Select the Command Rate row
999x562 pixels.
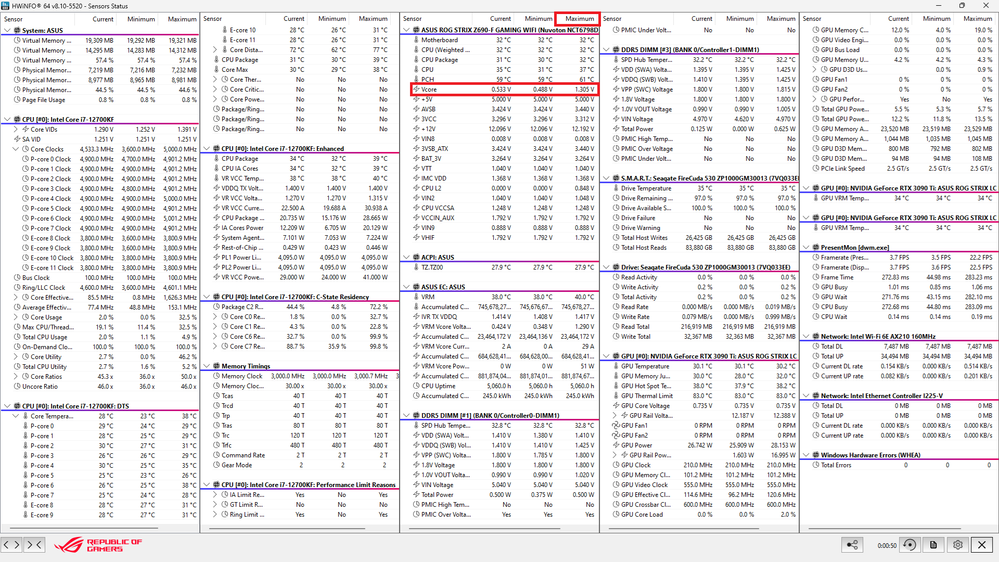(x=299, y=455)
